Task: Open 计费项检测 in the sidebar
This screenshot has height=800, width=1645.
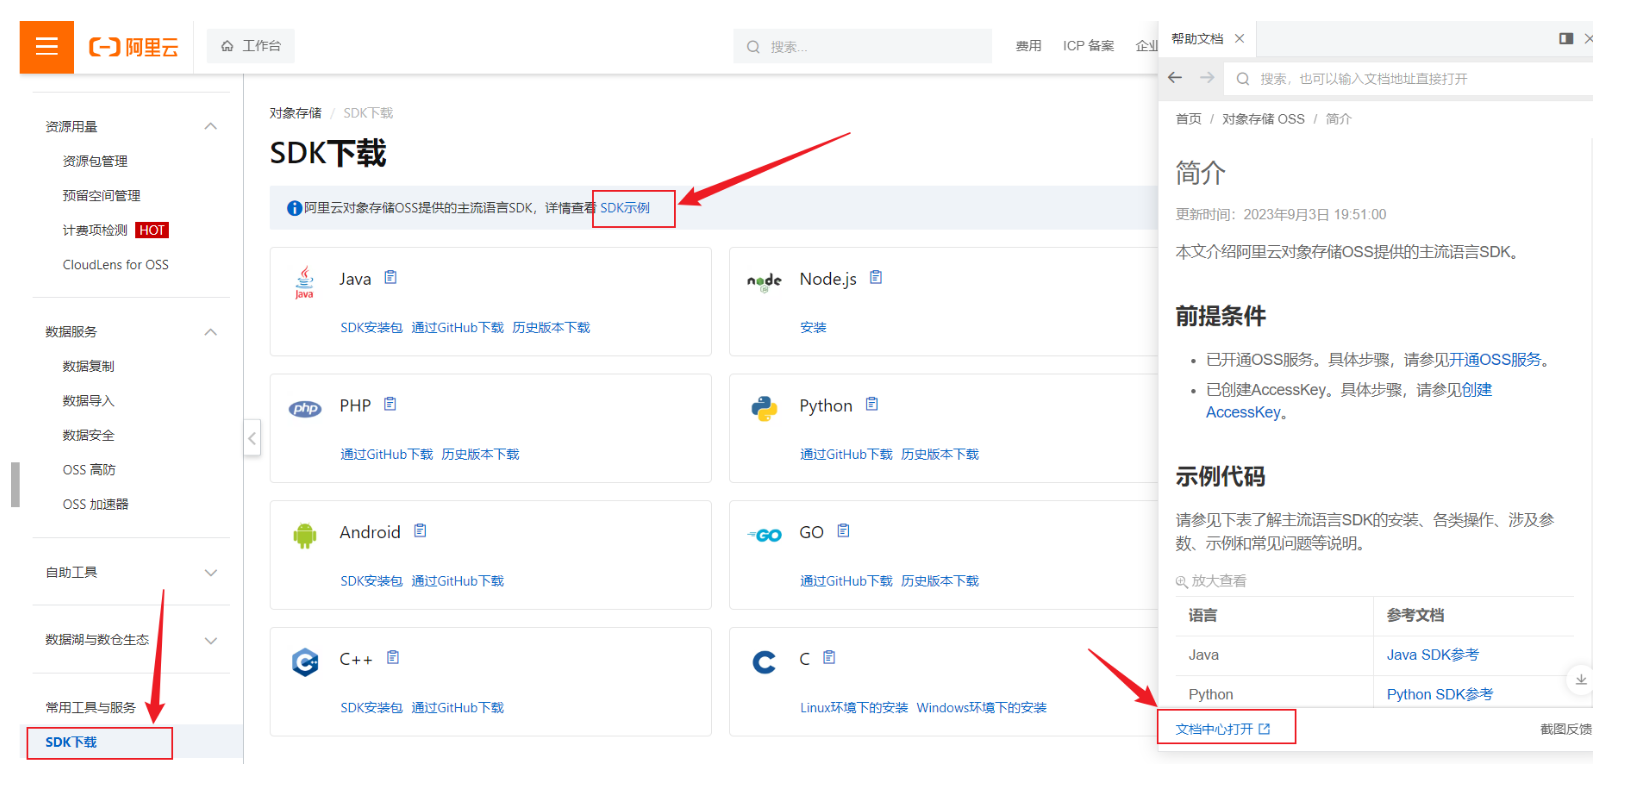Action: 95,230
